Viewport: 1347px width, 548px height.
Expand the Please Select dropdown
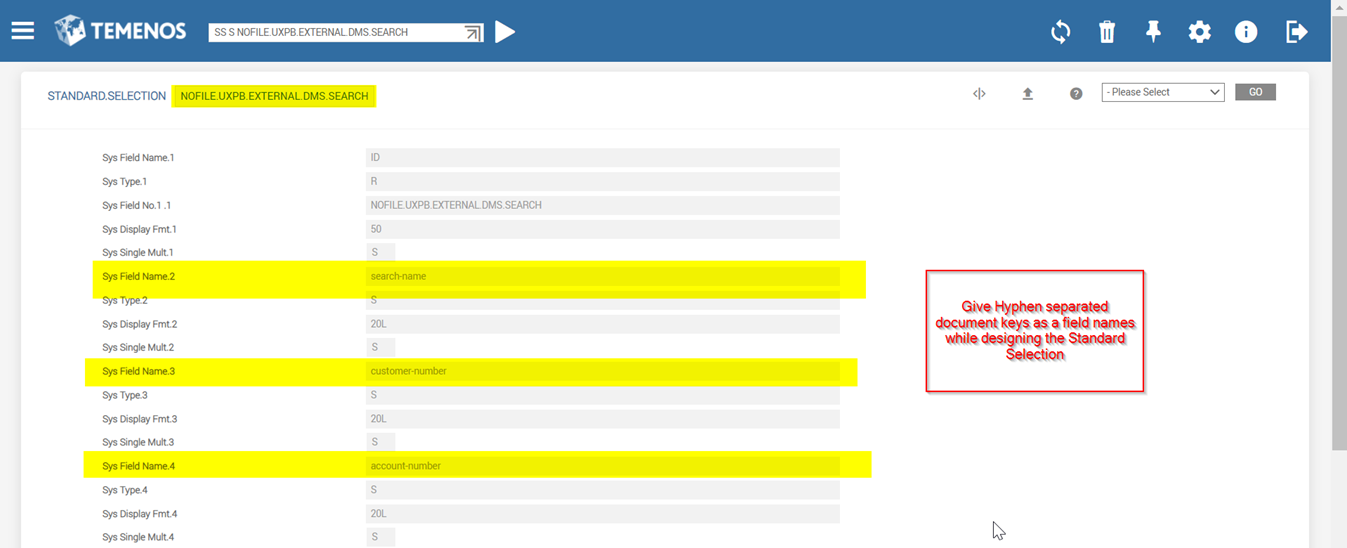[x=1162, y=92]
